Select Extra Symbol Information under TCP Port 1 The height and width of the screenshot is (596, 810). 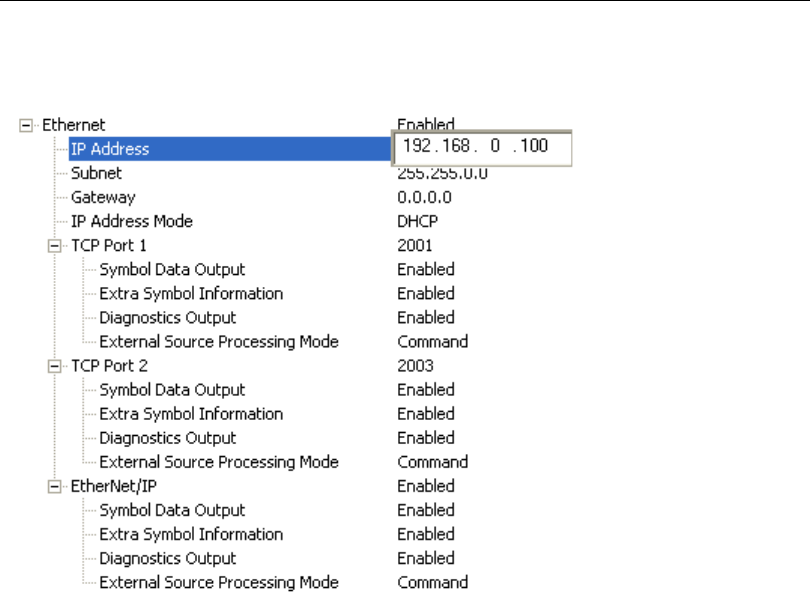point(191,293)
